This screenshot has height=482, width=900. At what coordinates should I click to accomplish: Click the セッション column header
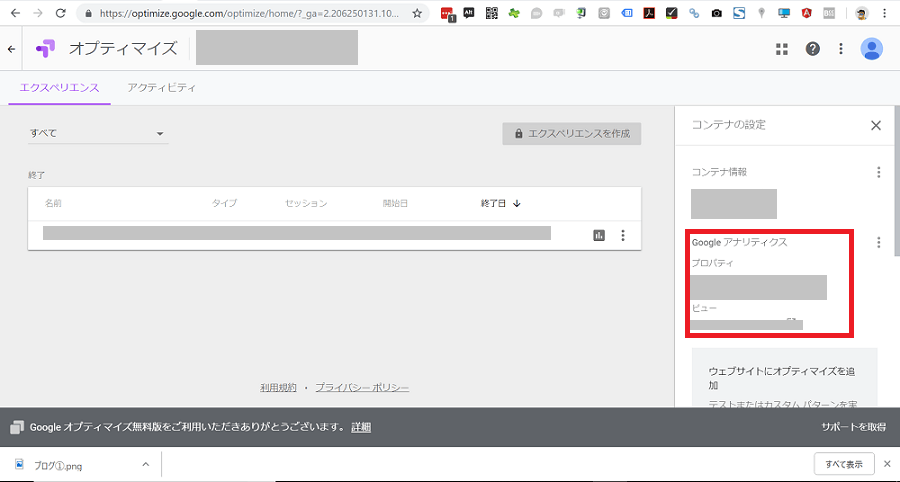click(x=306, y=203)
